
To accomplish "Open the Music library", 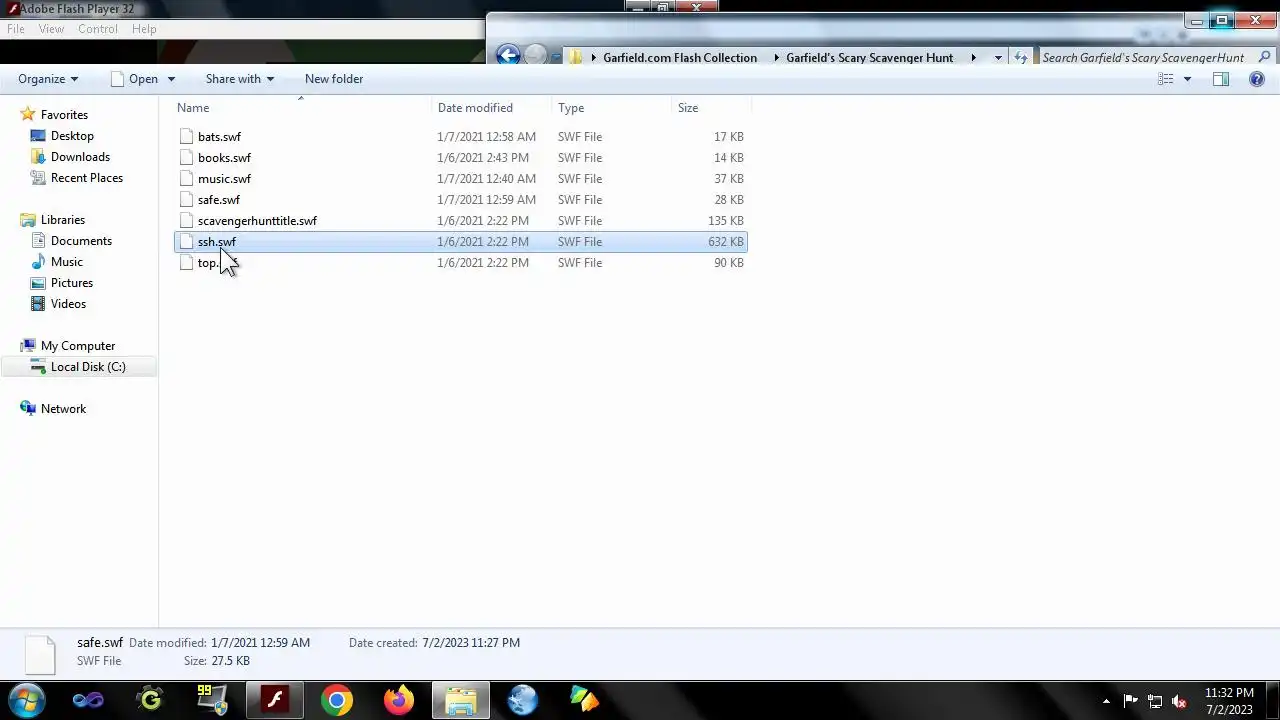I will pos(67,262).
